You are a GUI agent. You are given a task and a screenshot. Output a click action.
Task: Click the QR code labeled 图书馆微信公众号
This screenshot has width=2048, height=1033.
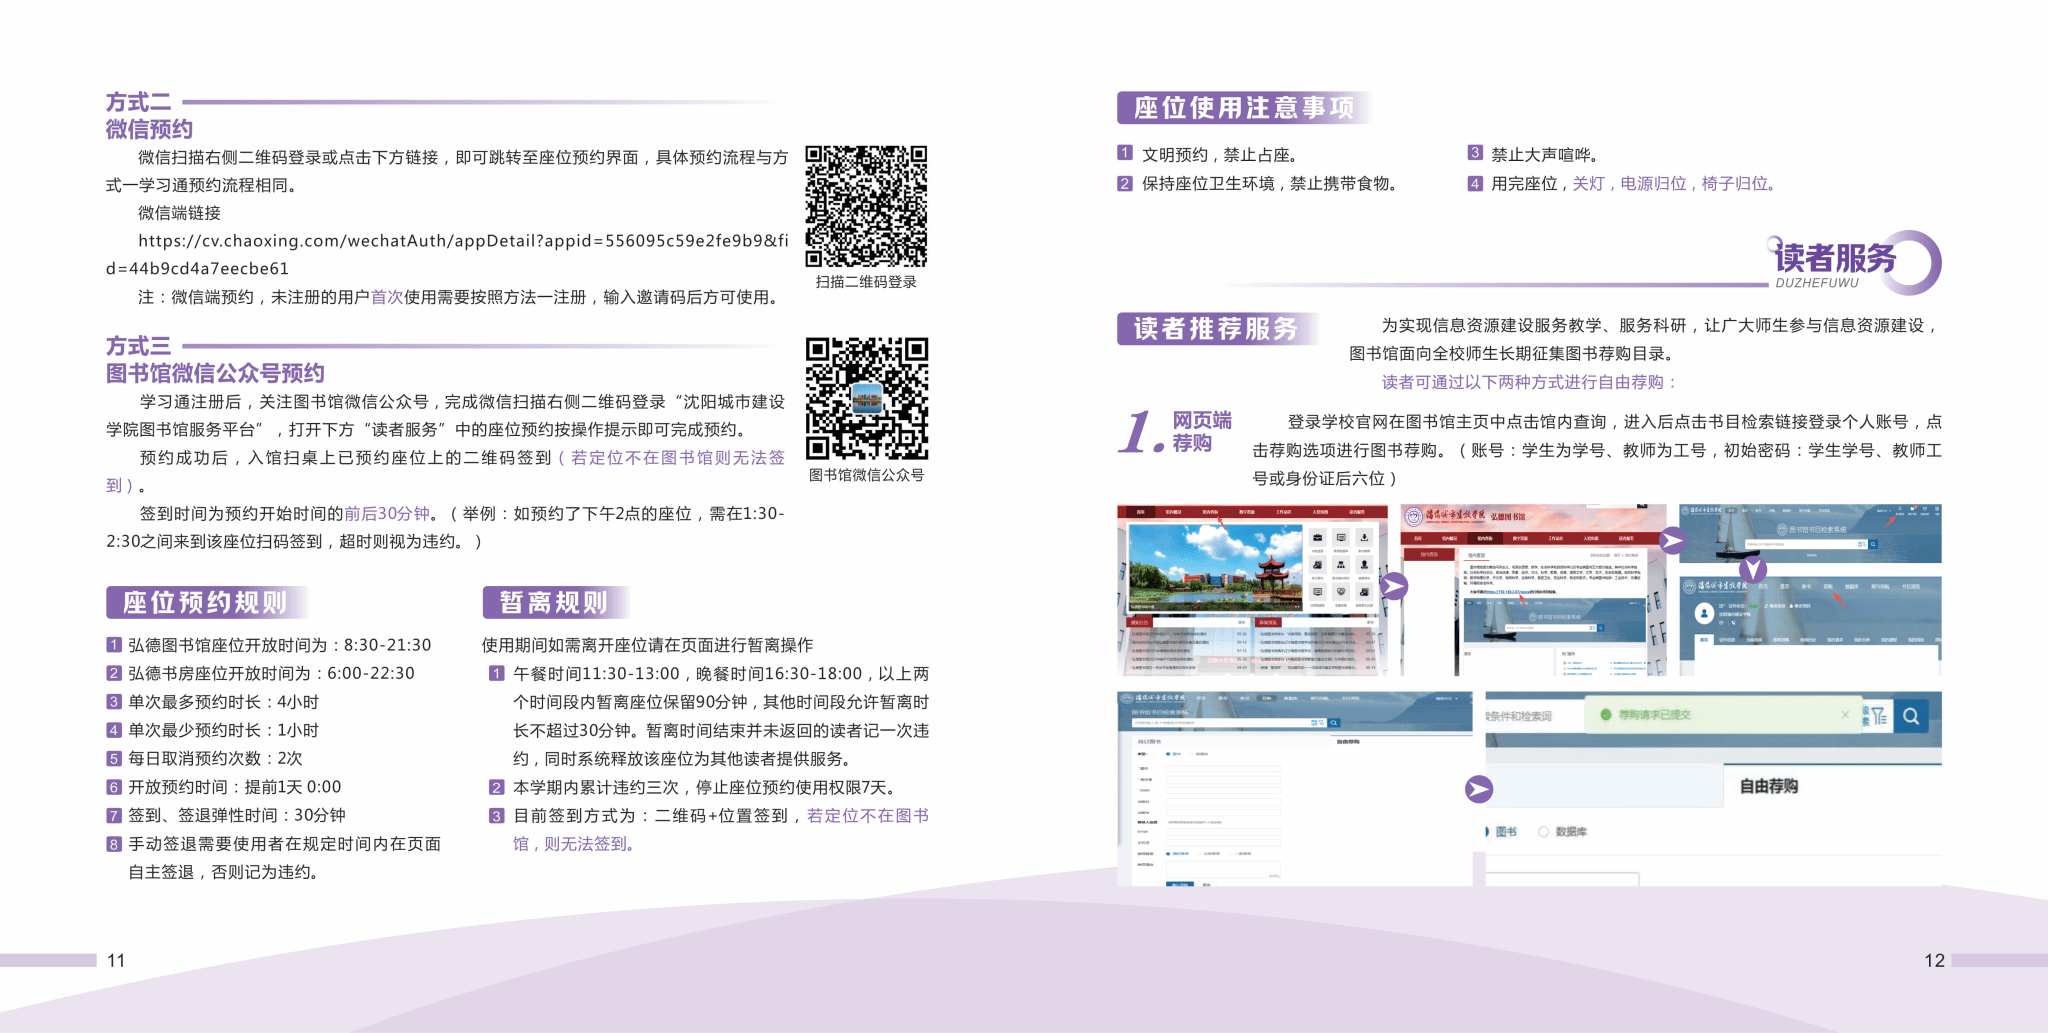[866, 398]
